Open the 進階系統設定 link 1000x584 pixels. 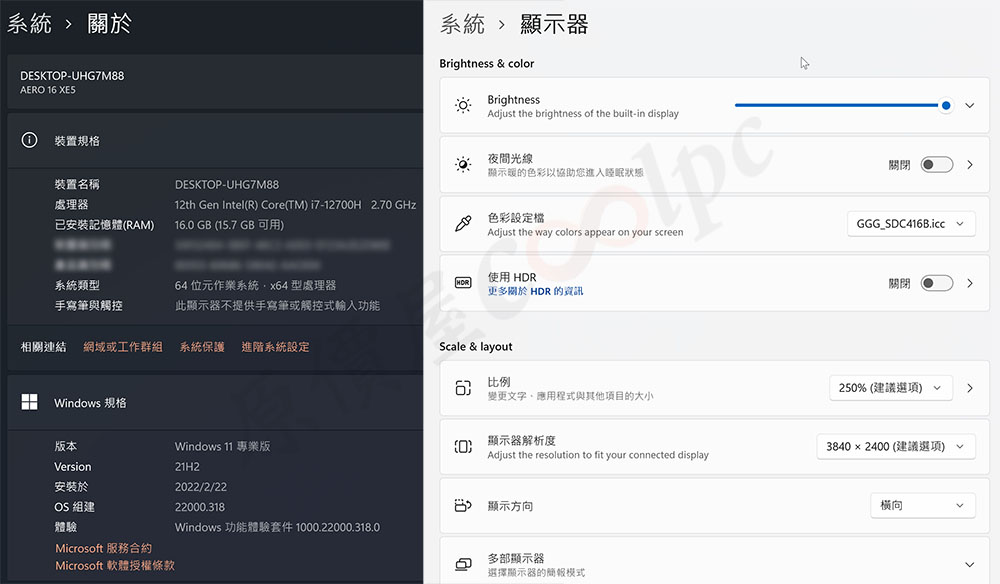[275, 347]
